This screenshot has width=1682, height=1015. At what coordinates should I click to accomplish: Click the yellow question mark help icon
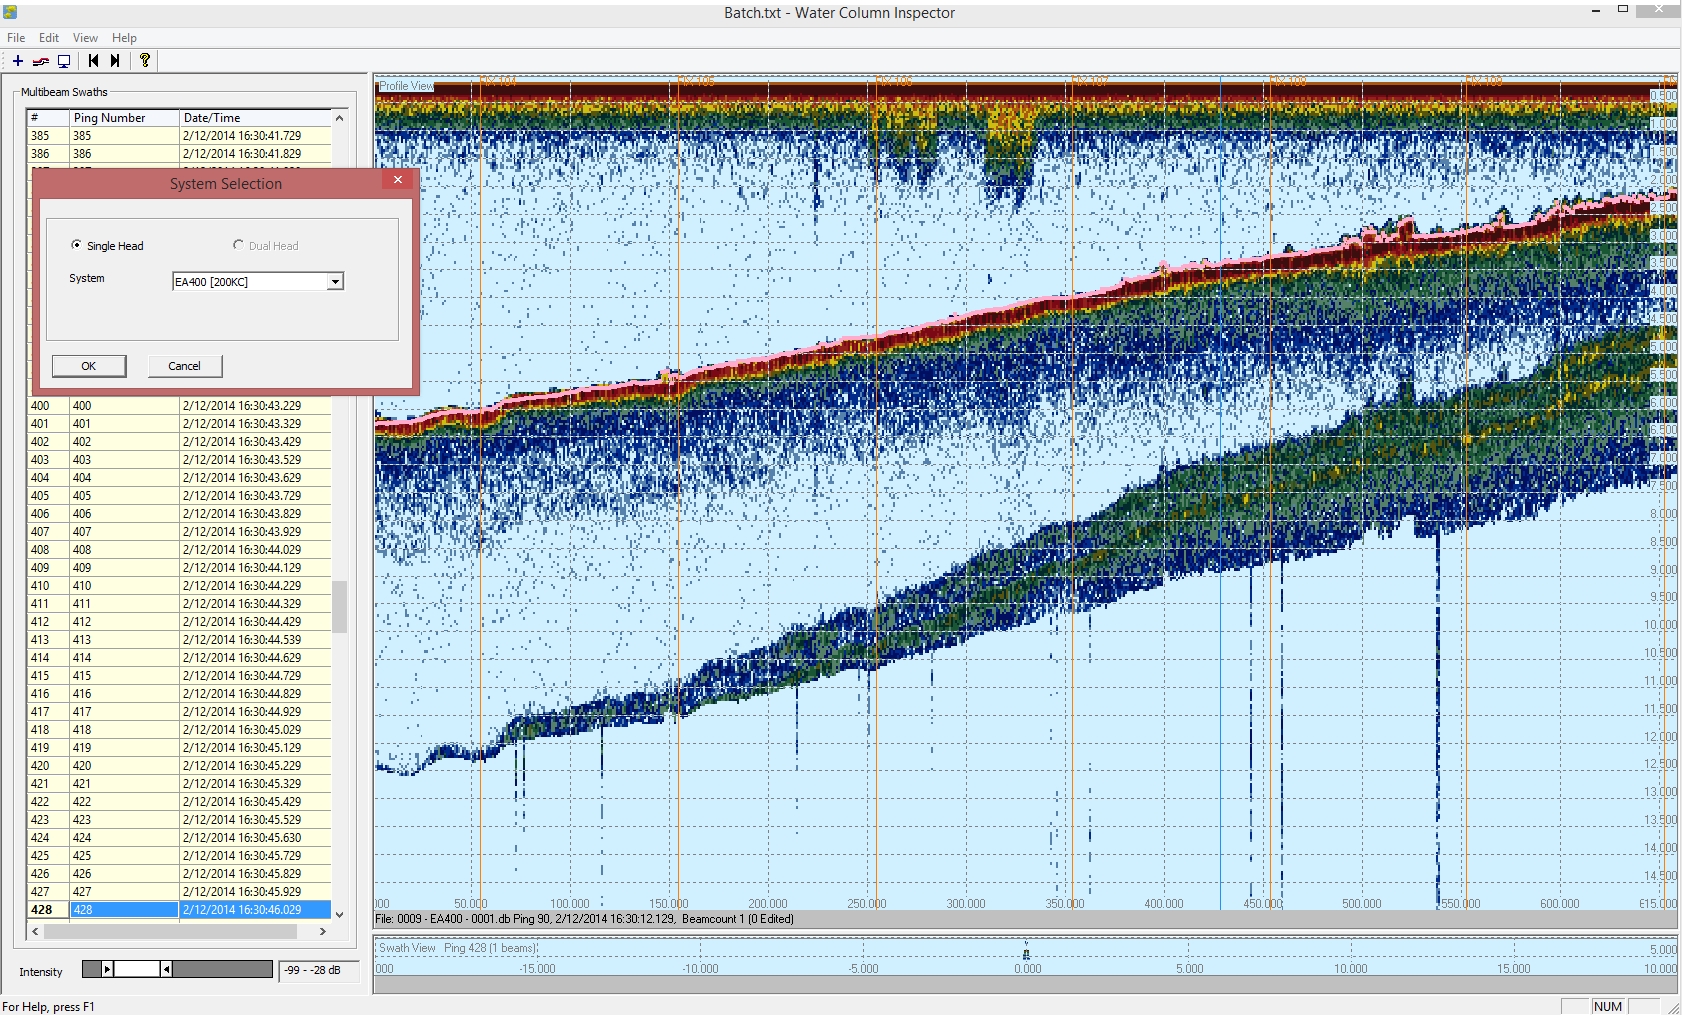(145, 61)
